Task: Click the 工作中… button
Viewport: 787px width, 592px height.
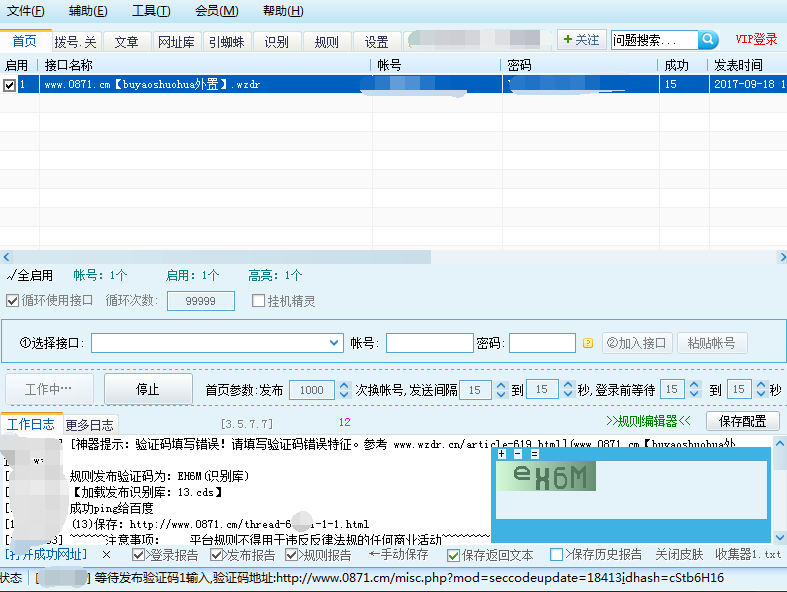Action: point(49,389)
